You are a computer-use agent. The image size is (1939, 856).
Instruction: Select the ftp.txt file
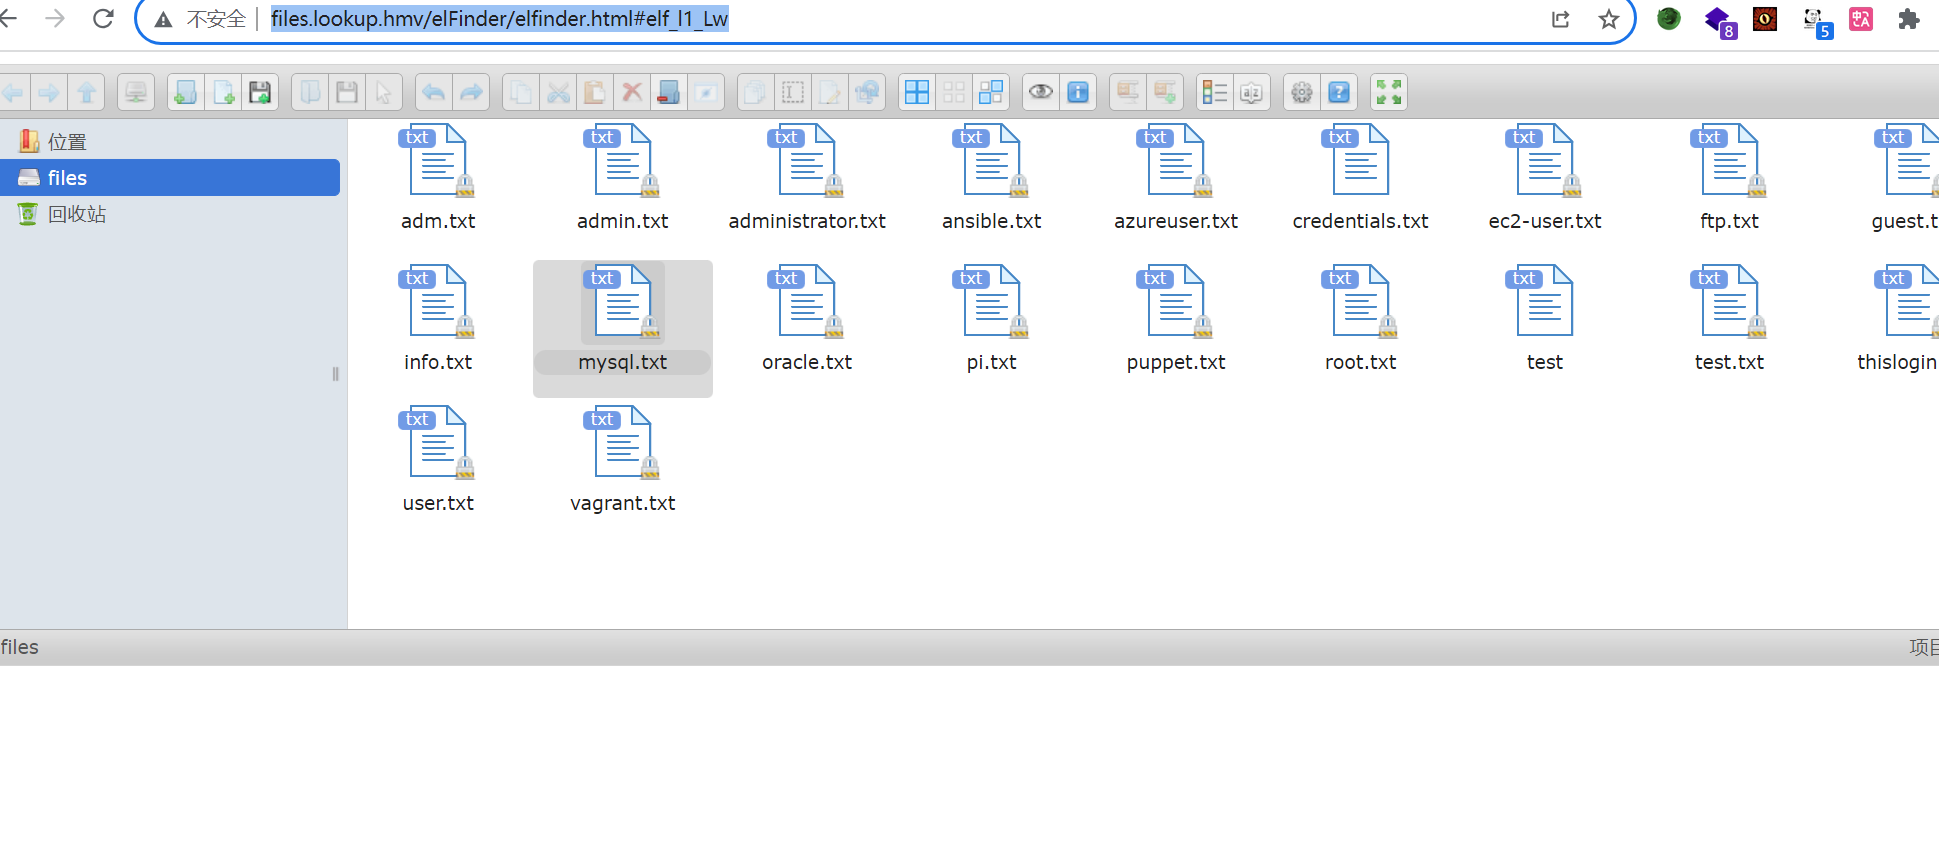pyautogui.click(x=1730, y=178)
